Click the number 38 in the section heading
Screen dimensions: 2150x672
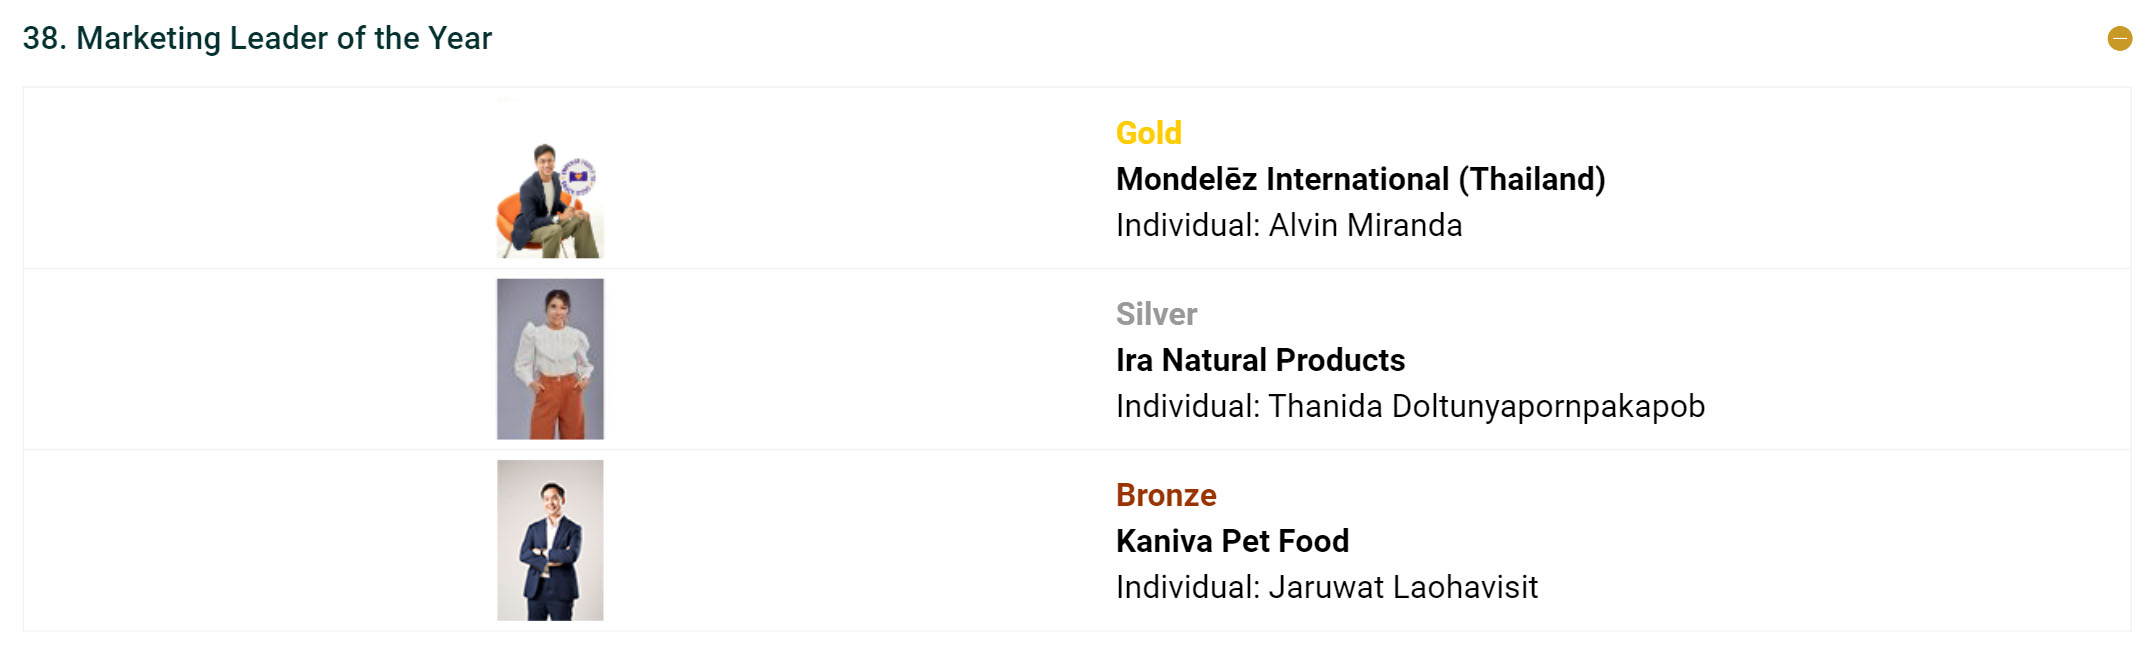43,38
